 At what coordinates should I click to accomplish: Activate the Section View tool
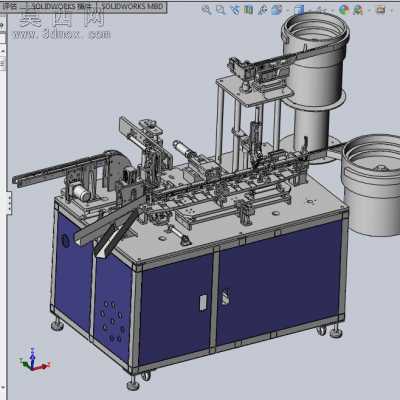[x=248, y=10]
